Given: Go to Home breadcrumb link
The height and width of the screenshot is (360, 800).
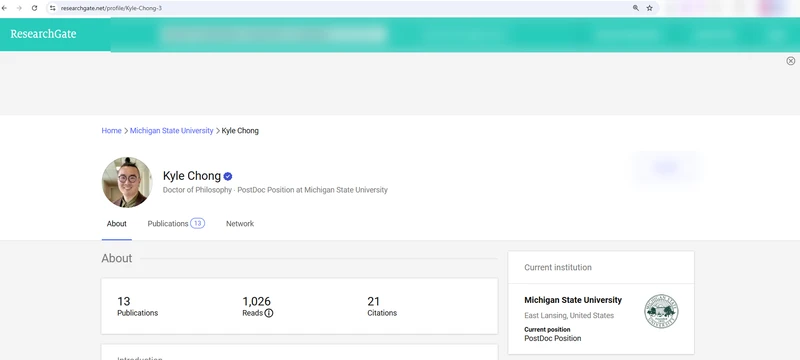Looking at the screenshot, I should pyautogui.click(x=111, y=131).
